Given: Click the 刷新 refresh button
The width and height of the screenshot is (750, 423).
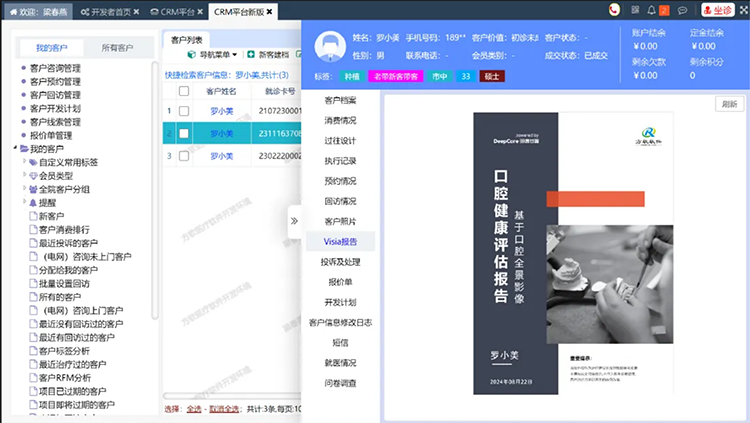Looking at the screenshot, I should pyautogui.click(x=730, y=104).
